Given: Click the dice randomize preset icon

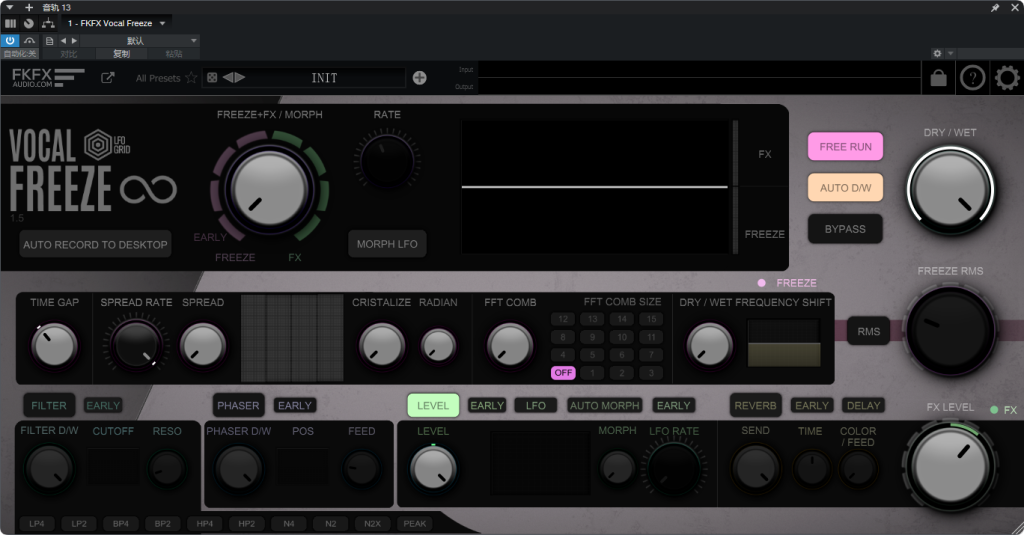Looking at the screenshot, I should tap(212, 78).
